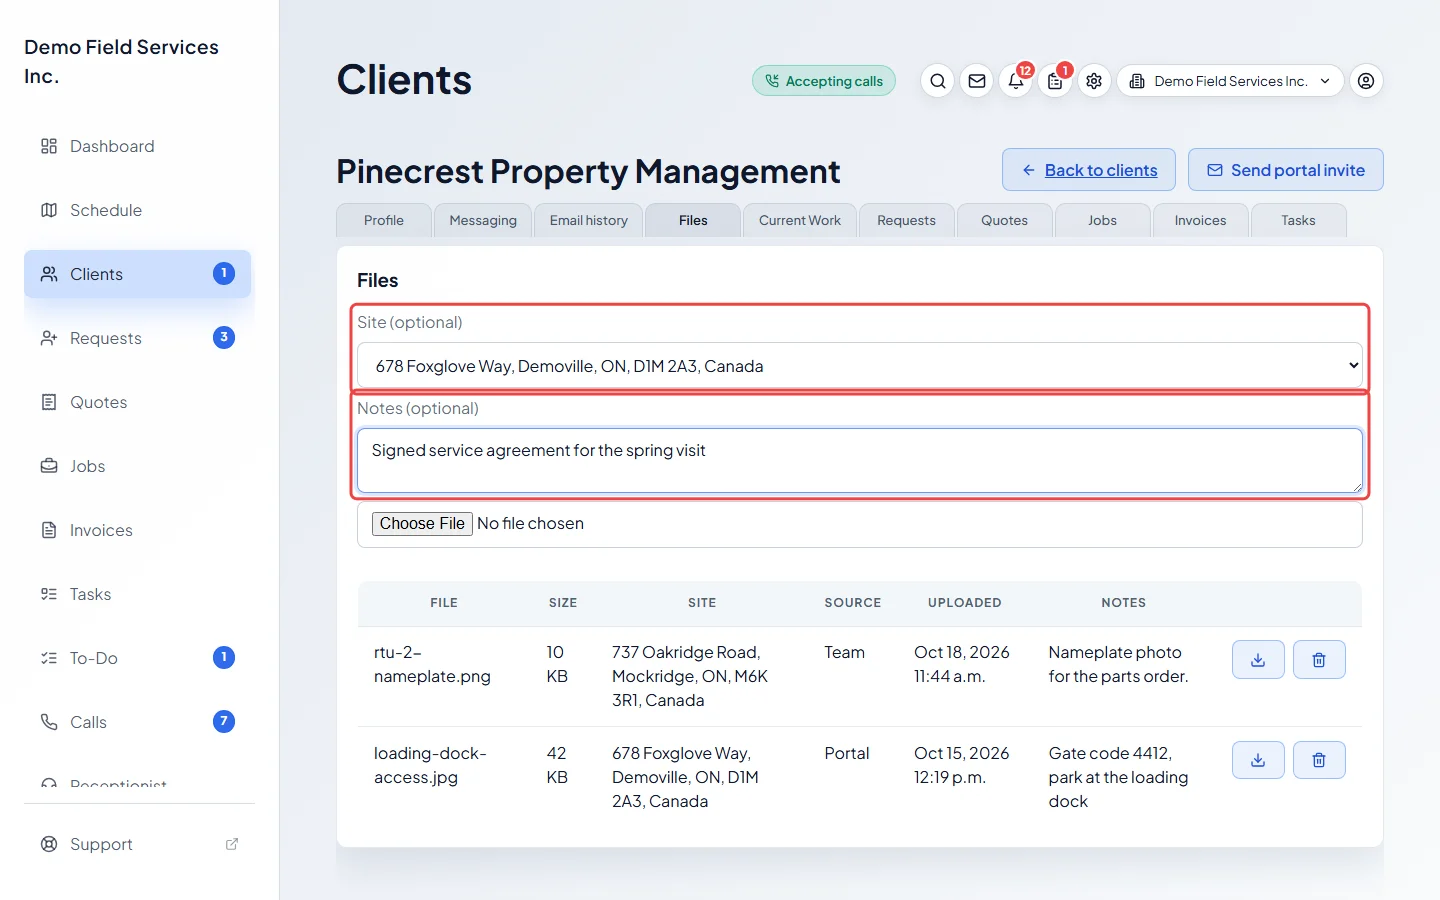Open the client Invoices tab
This screenshot has width=1440, height=900.
point(1201,220)
